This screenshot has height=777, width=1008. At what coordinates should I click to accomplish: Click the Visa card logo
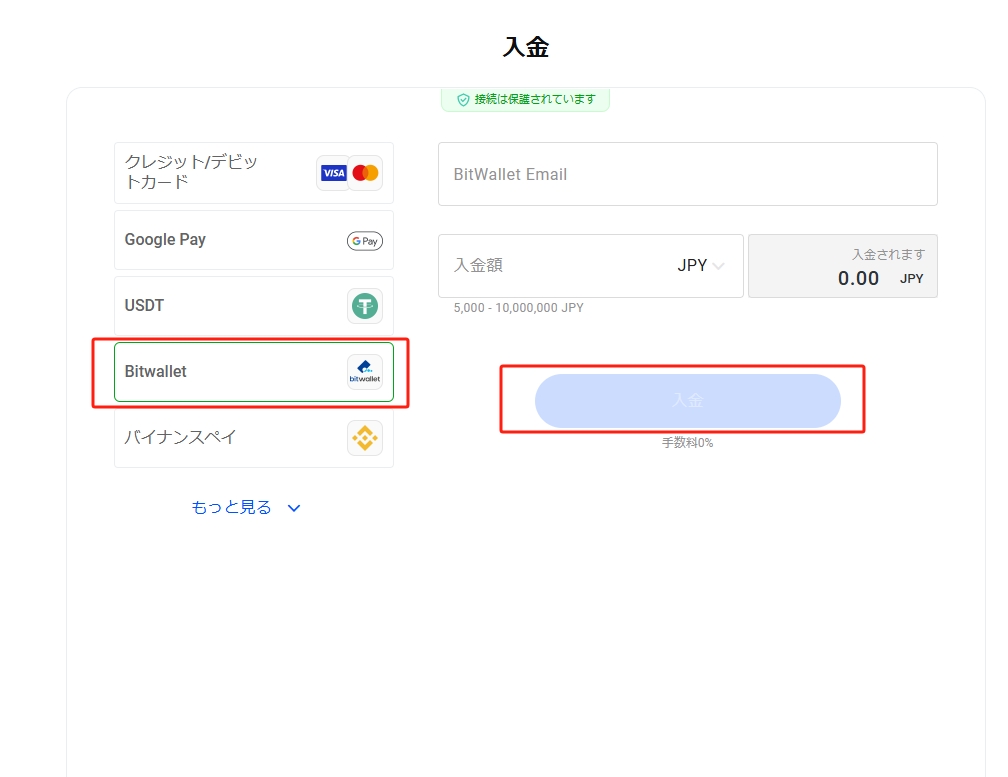(x=333, y=173)
